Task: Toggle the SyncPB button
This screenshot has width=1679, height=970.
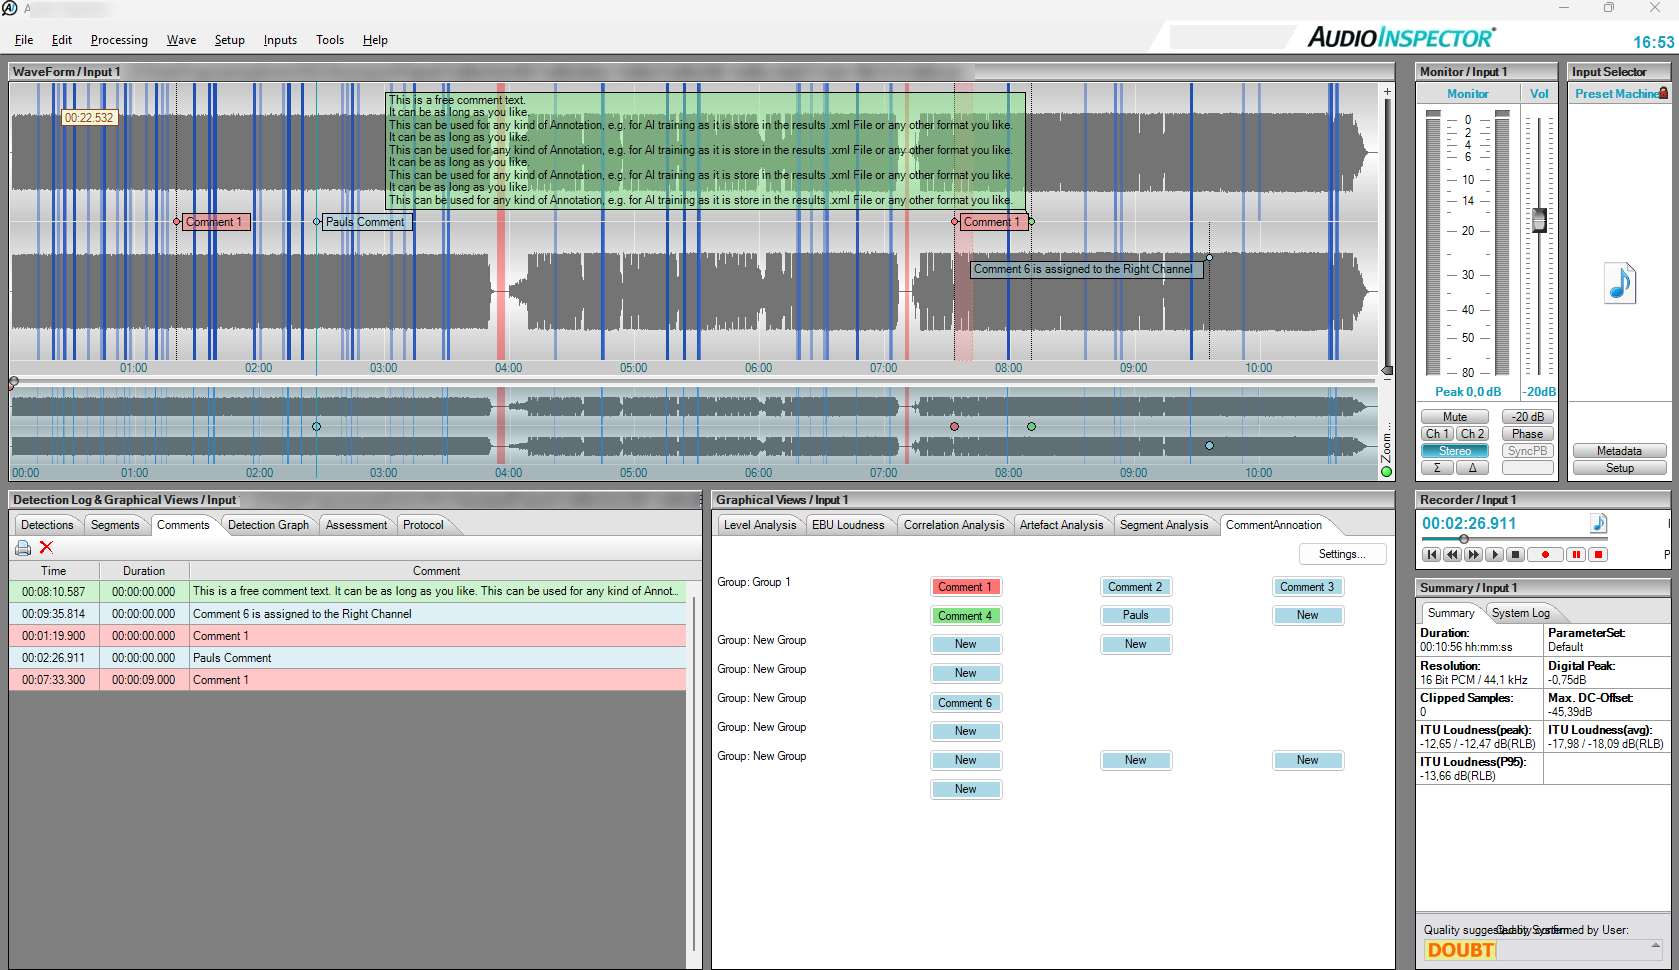Action: click(x=1527, y=451)
